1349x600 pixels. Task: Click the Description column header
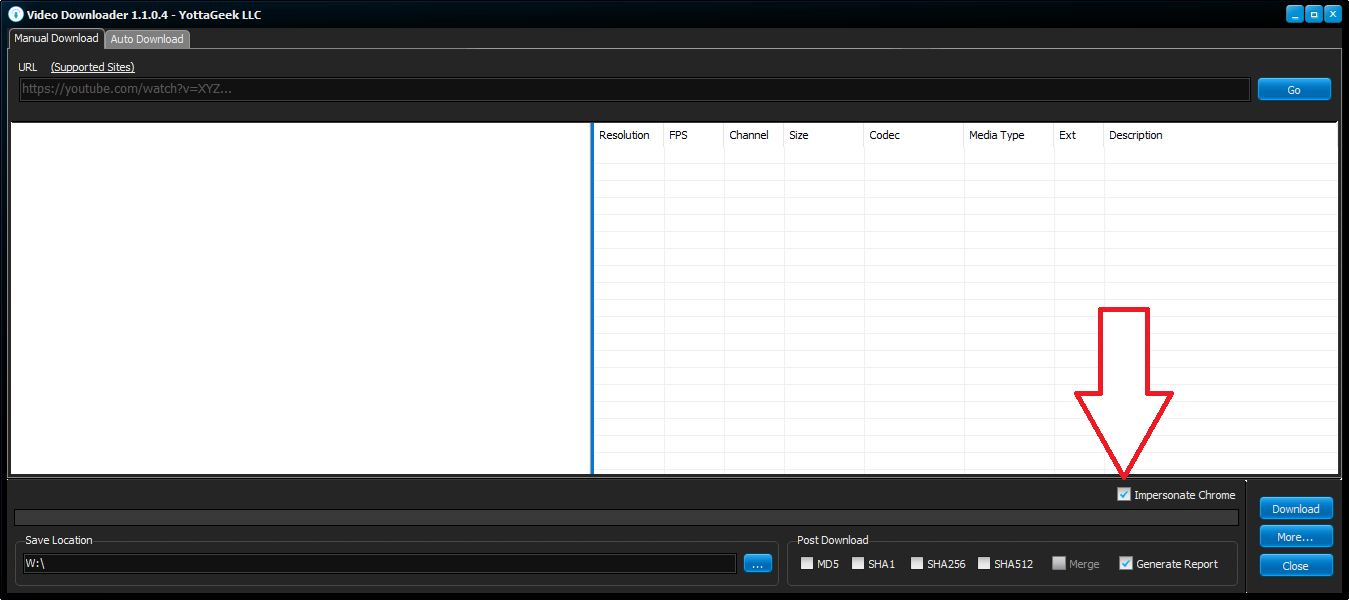pos(1220,135)
